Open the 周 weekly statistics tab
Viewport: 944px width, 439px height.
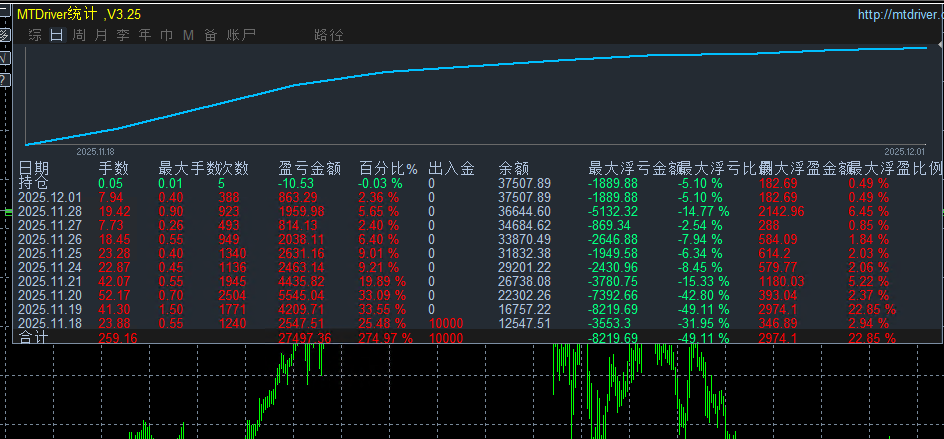coord(79,35)
